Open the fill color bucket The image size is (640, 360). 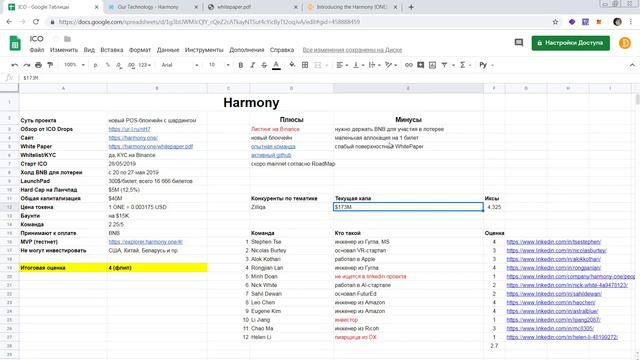pos(292,65)
